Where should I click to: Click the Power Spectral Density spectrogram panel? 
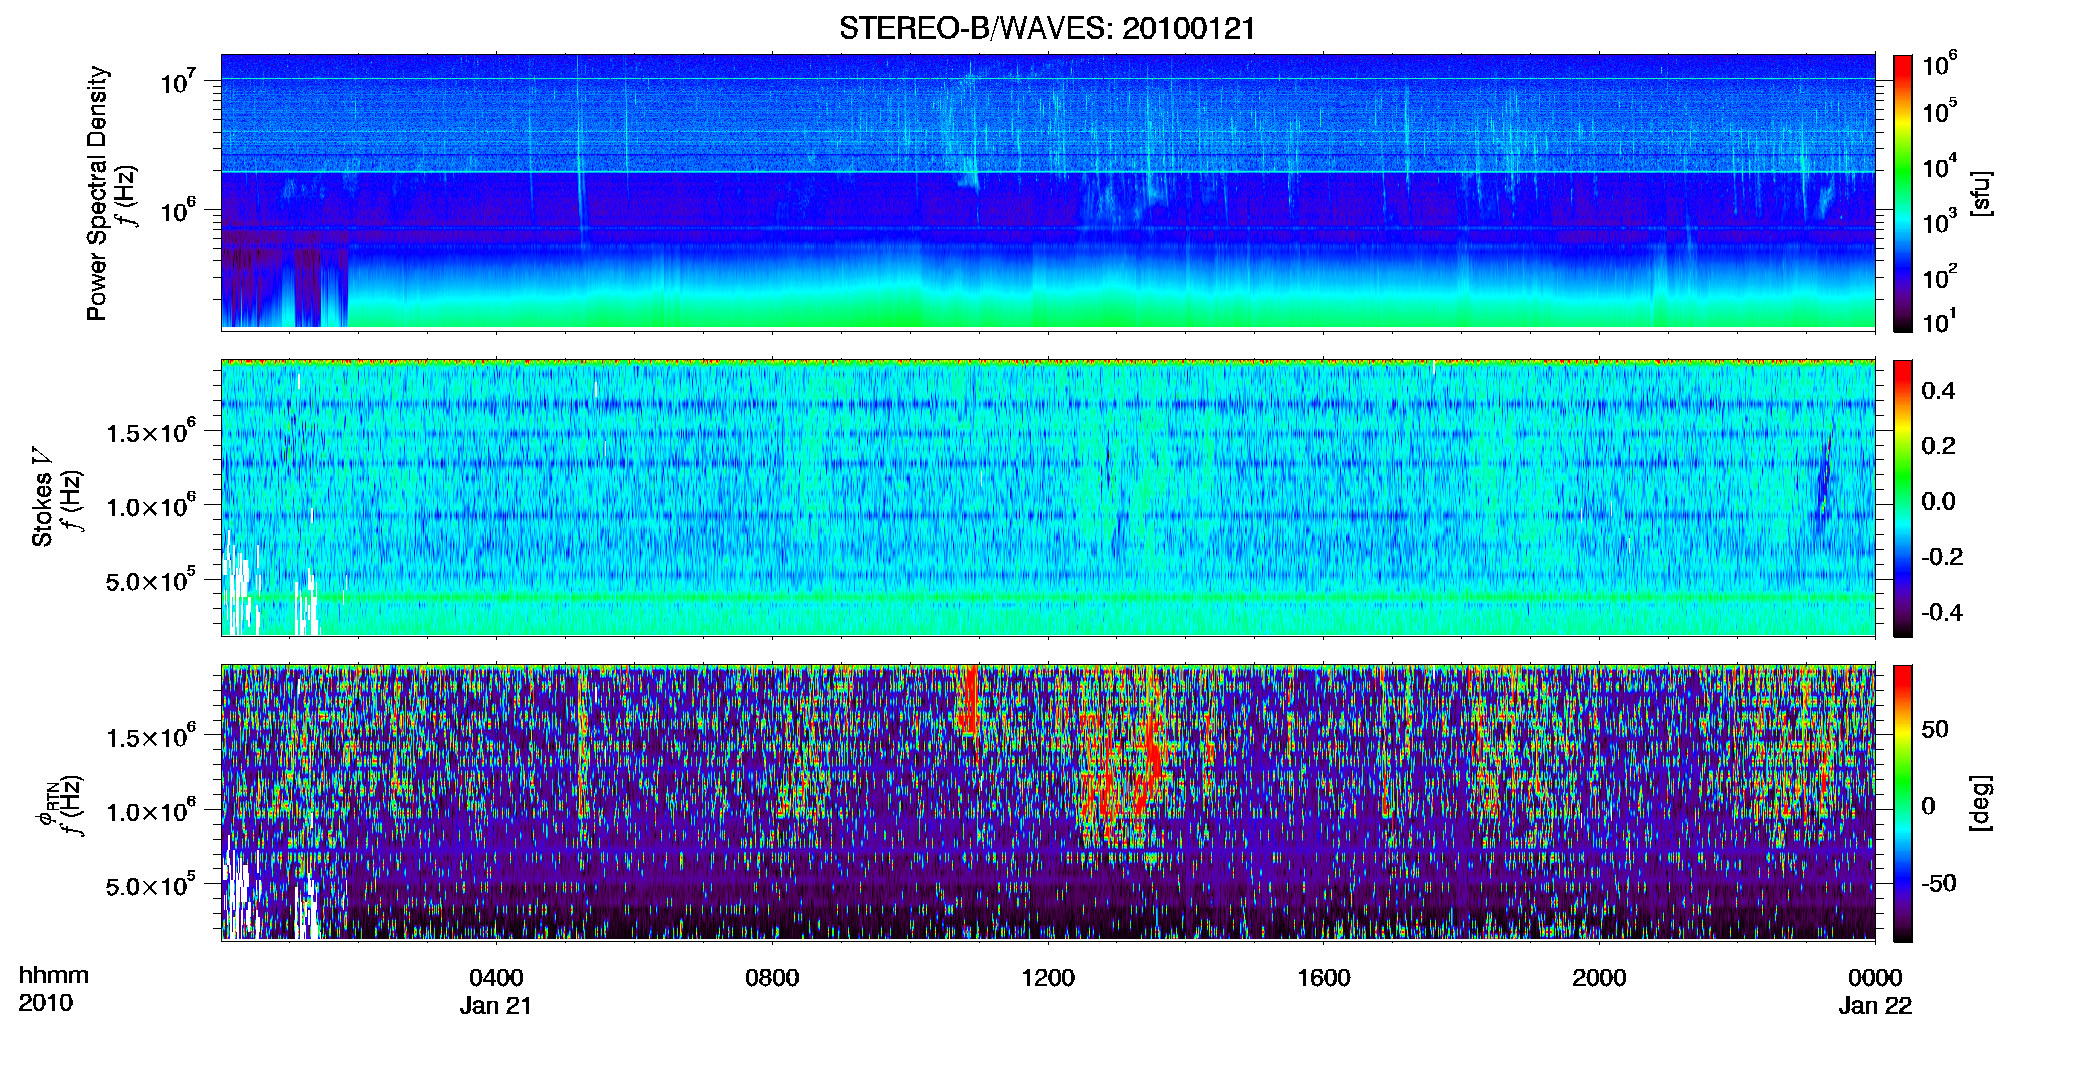1048,191
